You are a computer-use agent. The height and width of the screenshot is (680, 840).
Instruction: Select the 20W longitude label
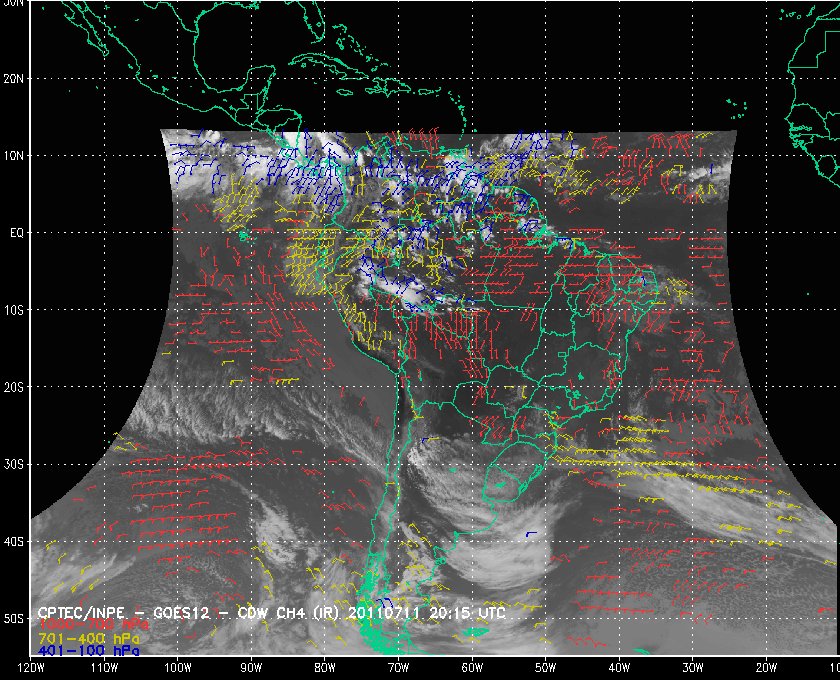[x=767, y=668]
